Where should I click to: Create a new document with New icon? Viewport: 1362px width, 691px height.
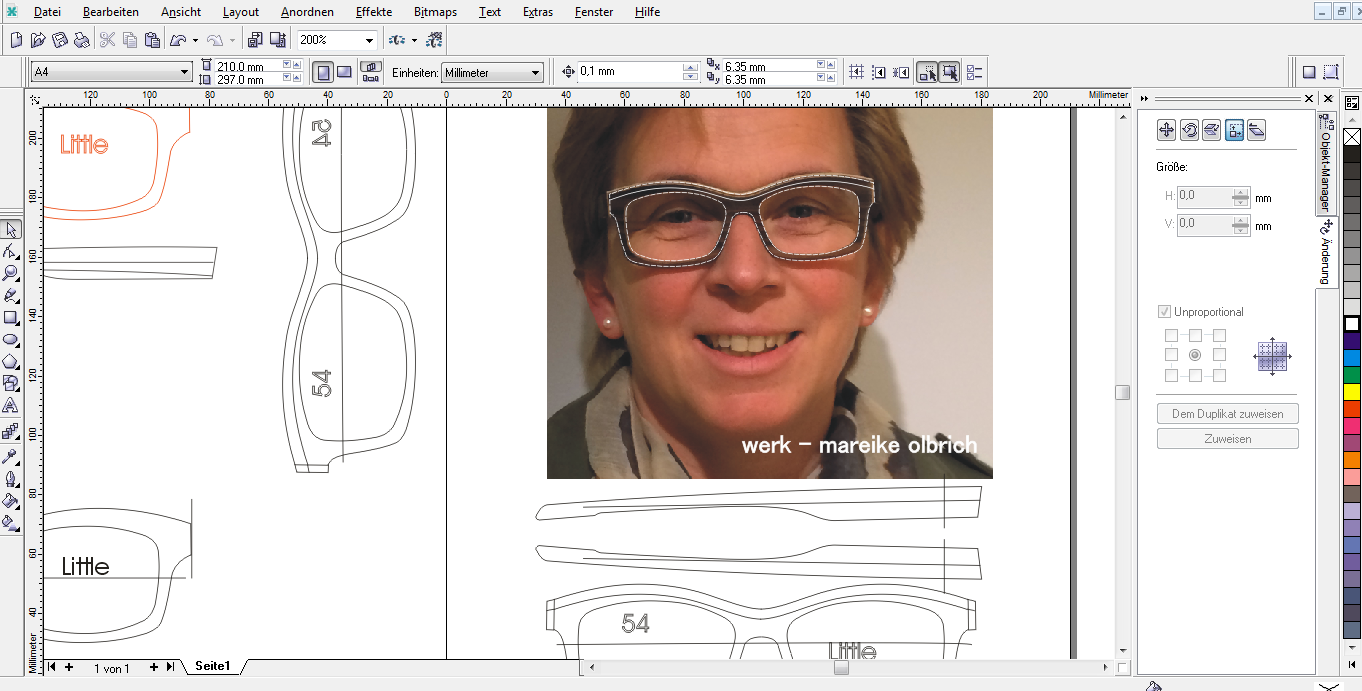point(16,40)
